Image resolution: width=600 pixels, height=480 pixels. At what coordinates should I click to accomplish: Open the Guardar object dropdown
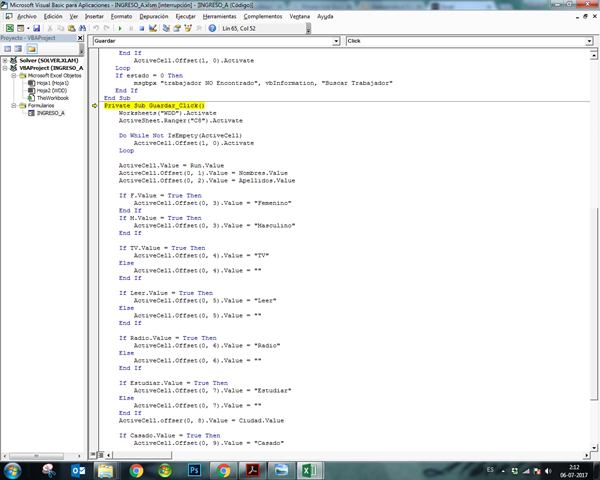click(335, 41)
